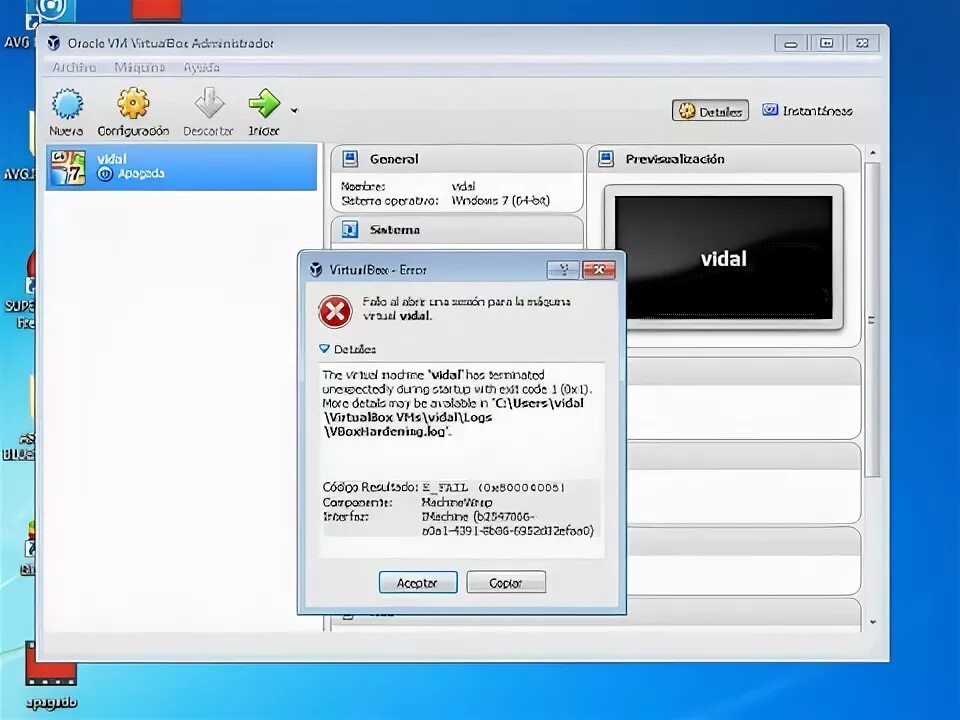Click the VirtualBox logo in main title bar
Image resolution: width=960 pixels, height=720 pixels.
[x=54, y=43]
